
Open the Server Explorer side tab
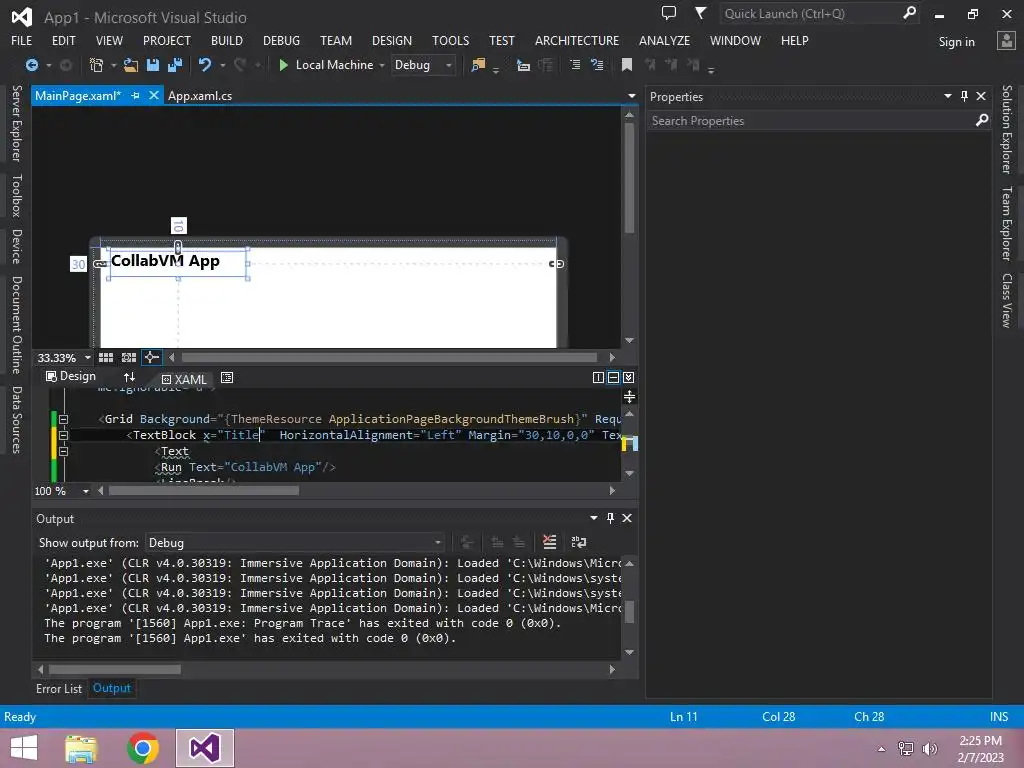(x=17, y=123)
